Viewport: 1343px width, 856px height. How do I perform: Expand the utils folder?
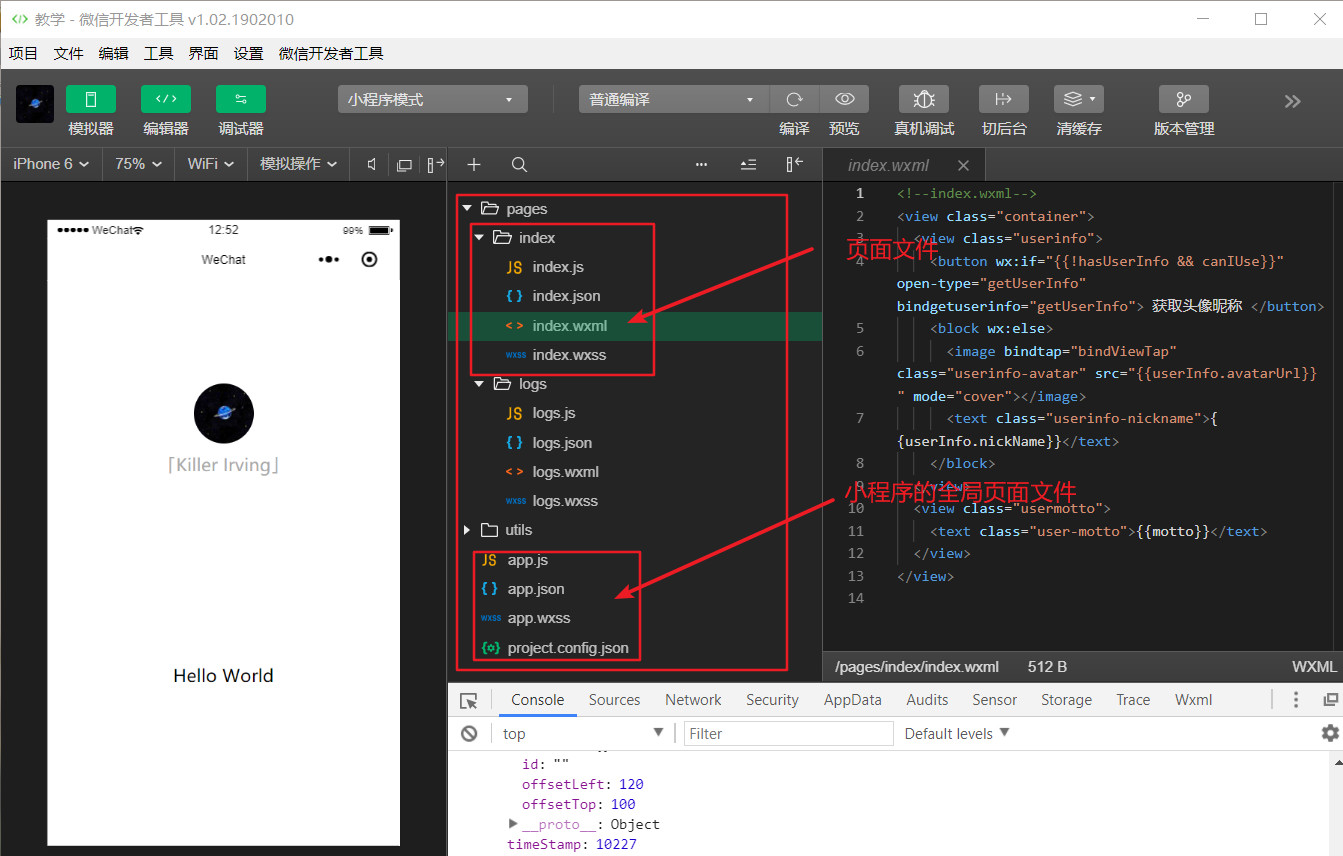467,530
